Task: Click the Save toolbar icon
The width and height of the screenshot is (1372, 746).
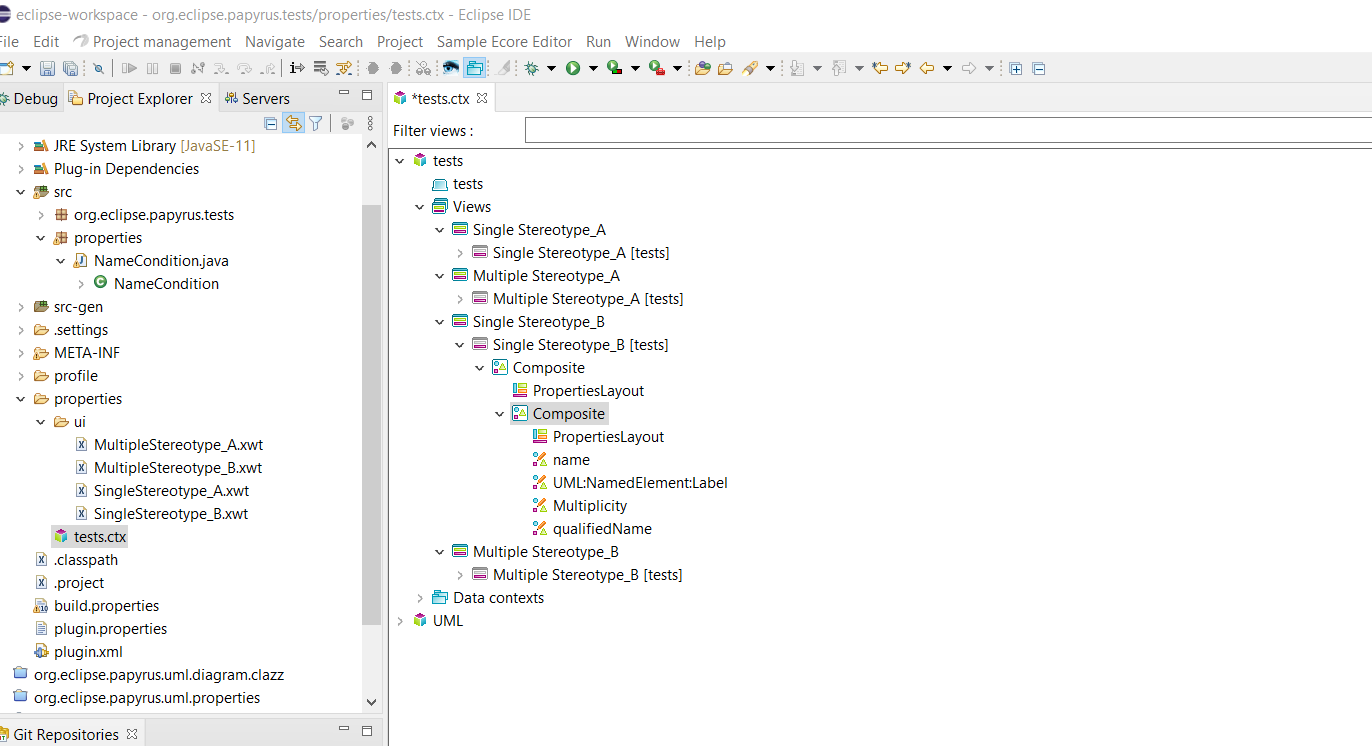Action: pyautogui.click(x=47, y=68)
